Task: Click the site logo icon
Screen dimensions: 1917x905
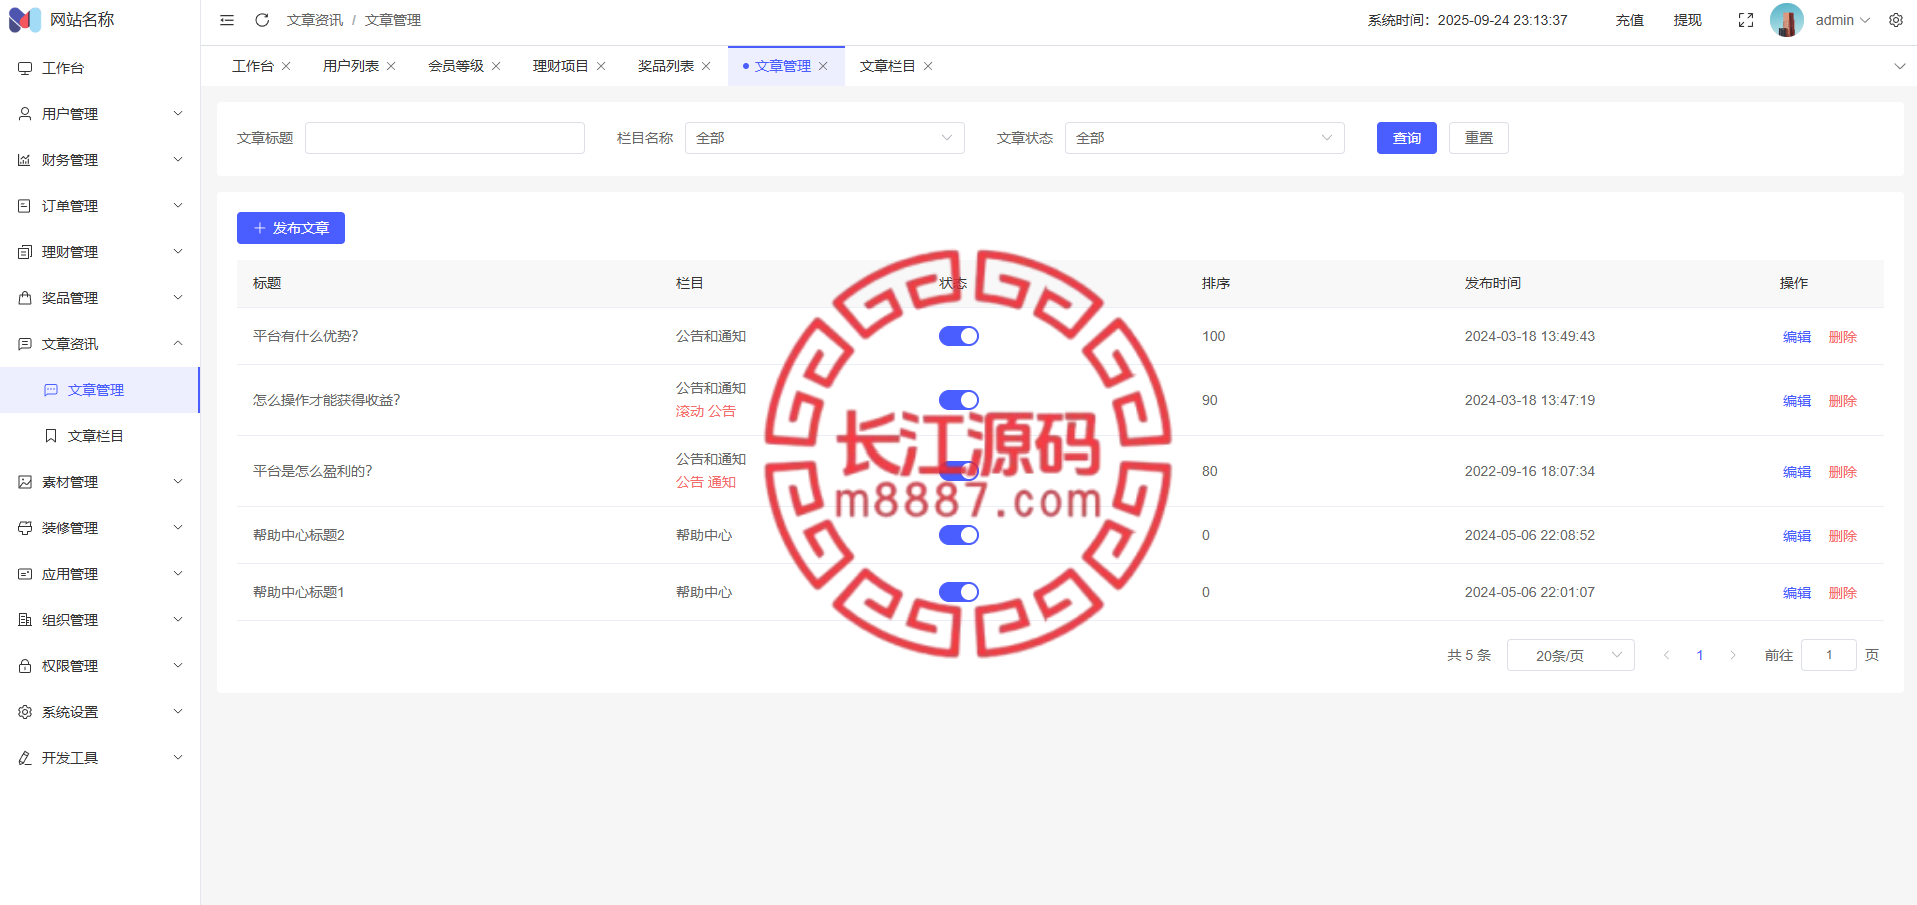Action: [x=25, y=20]
